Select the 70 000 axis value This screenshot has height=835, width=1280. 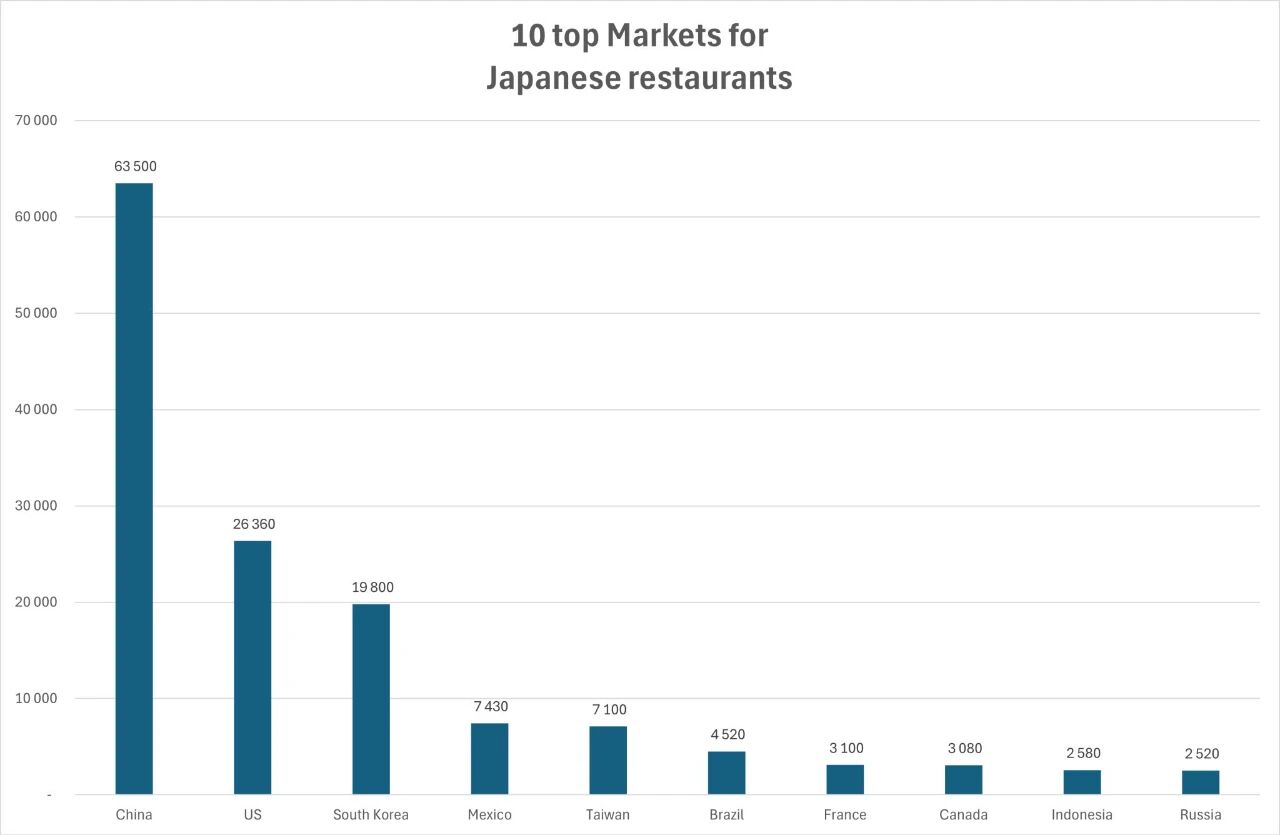click(37, 121)
